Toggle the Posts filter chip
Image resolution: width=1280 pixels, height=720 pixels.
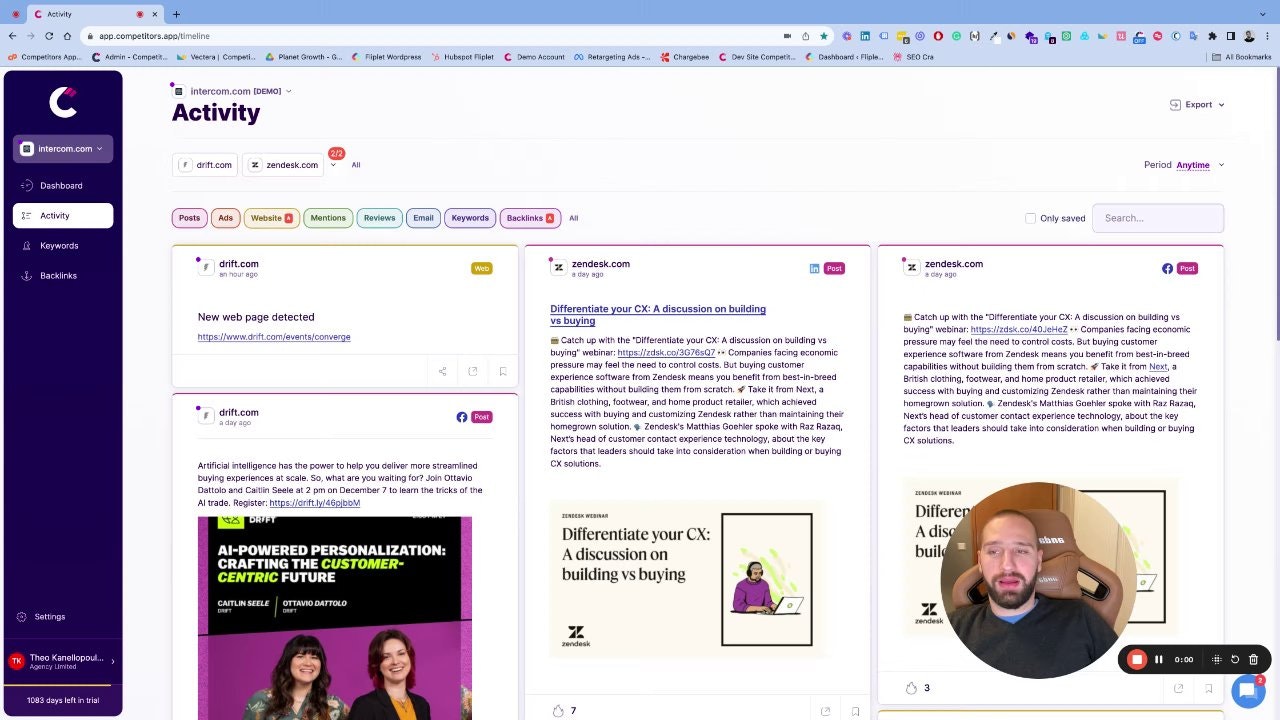(x=189, y=218)
